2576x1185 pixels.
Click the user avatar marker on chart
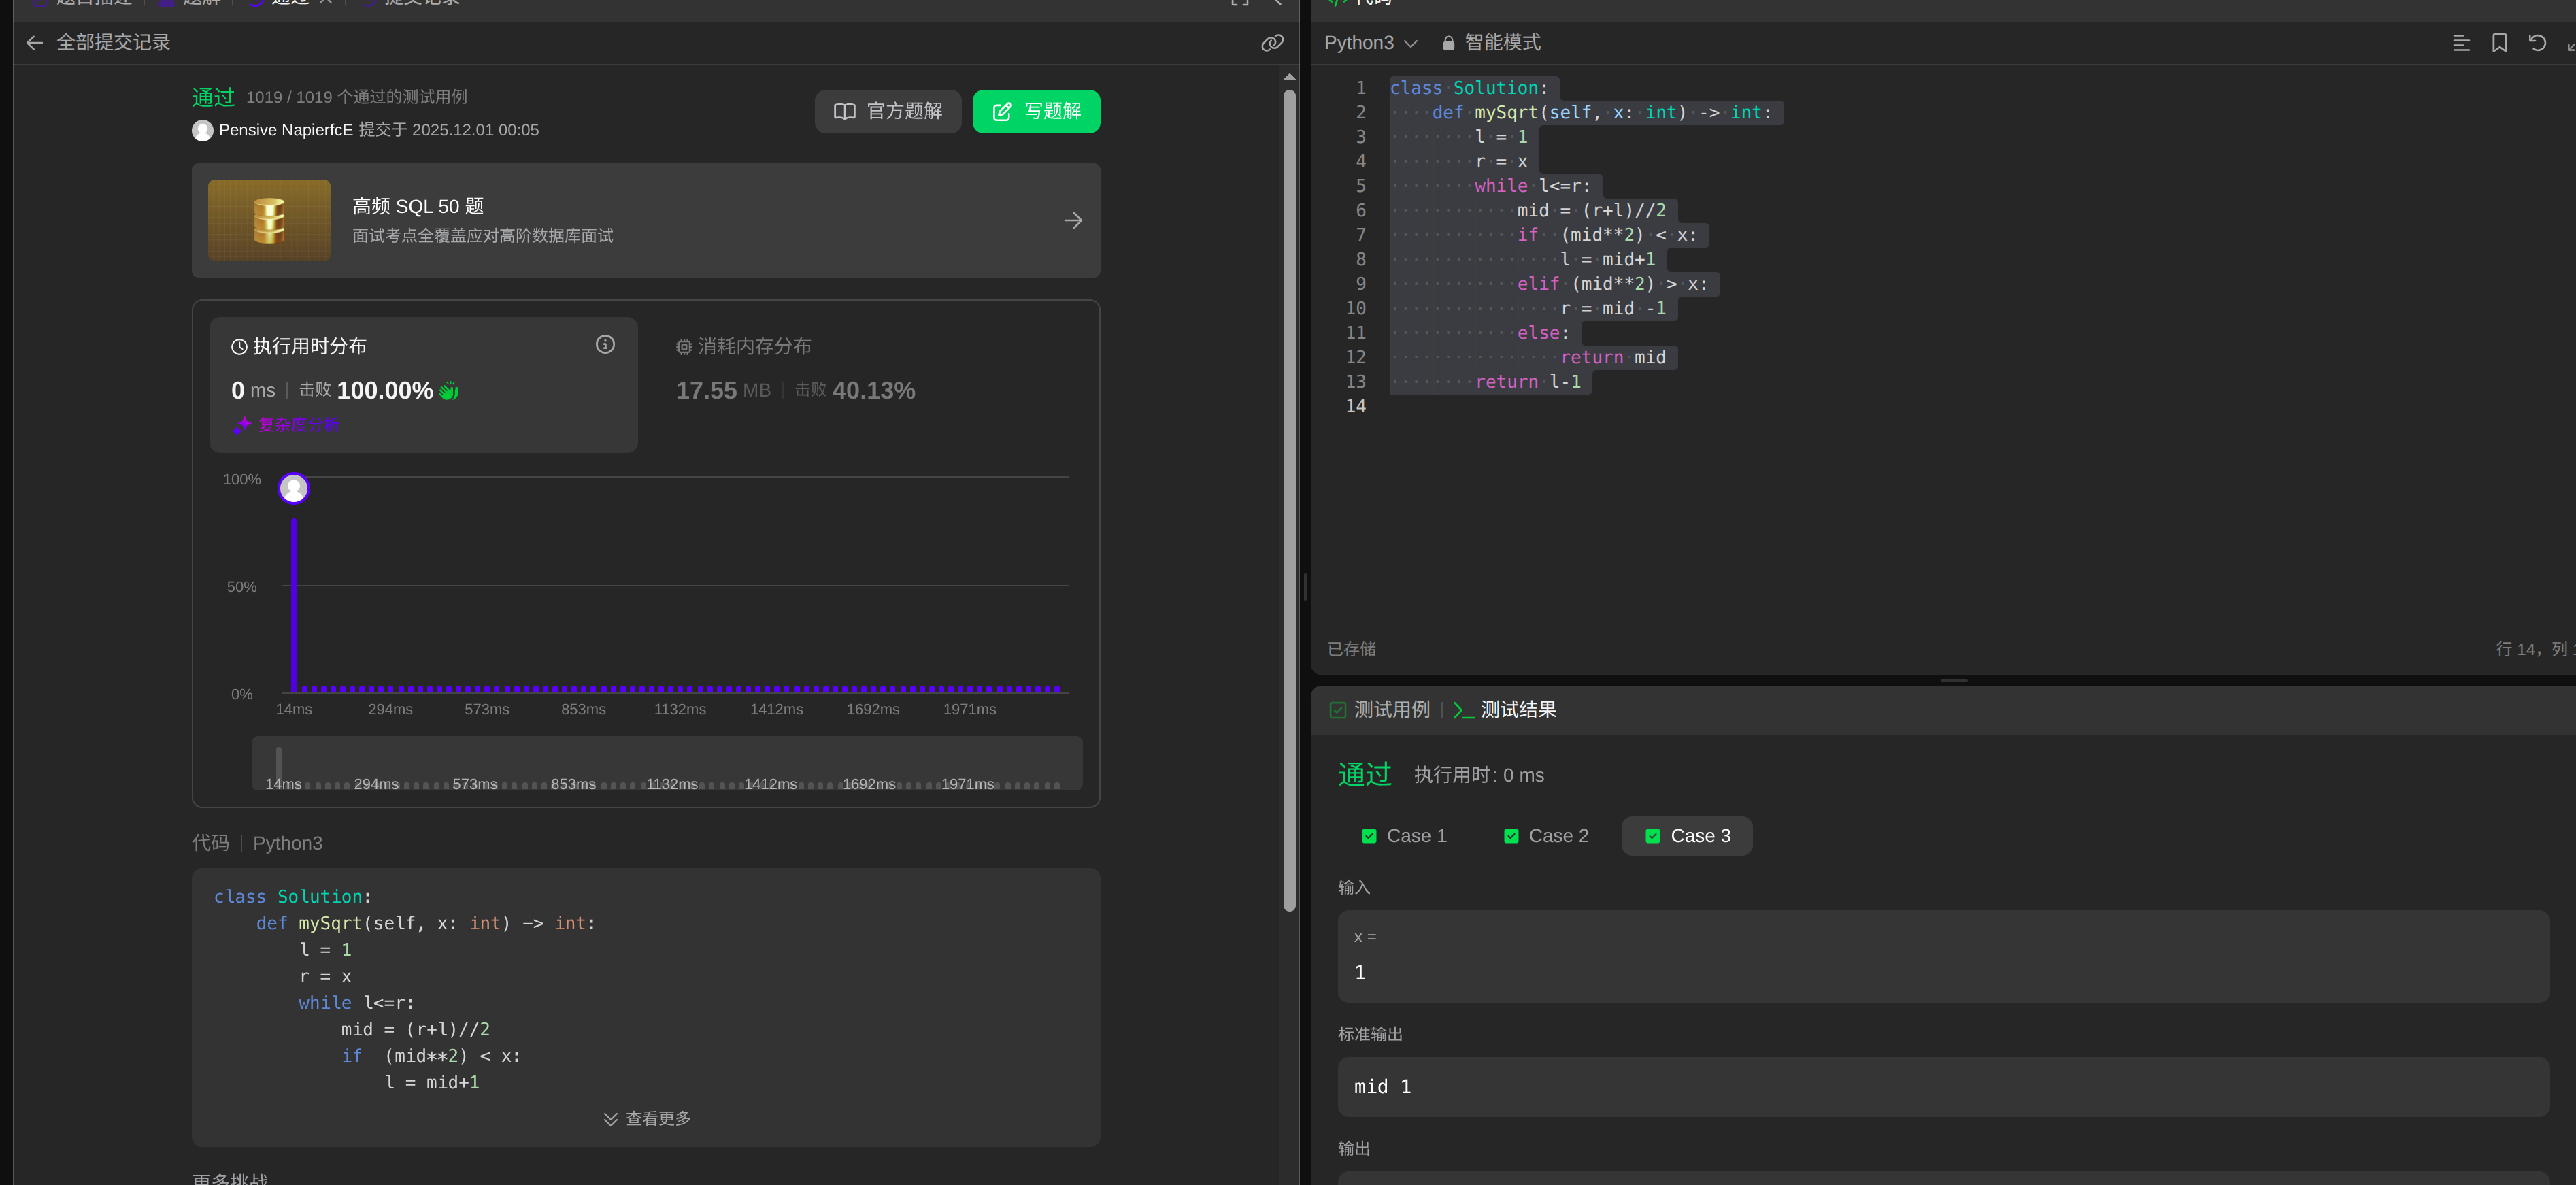click(x=293, y=488)
